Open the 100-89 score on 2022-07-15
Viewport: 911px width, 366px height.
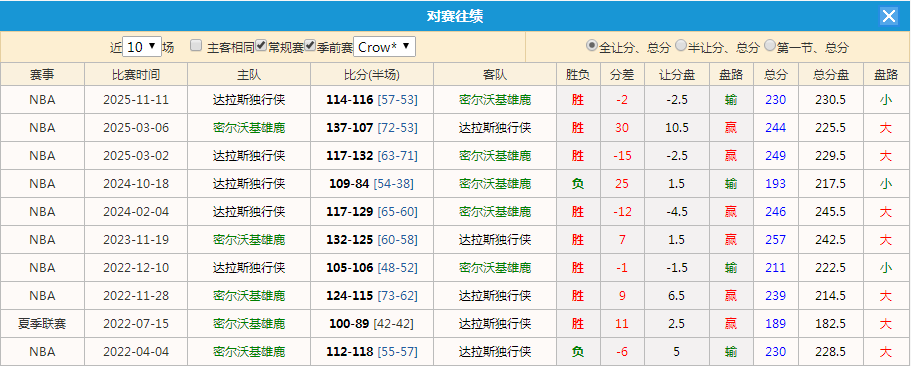[349, 323]
